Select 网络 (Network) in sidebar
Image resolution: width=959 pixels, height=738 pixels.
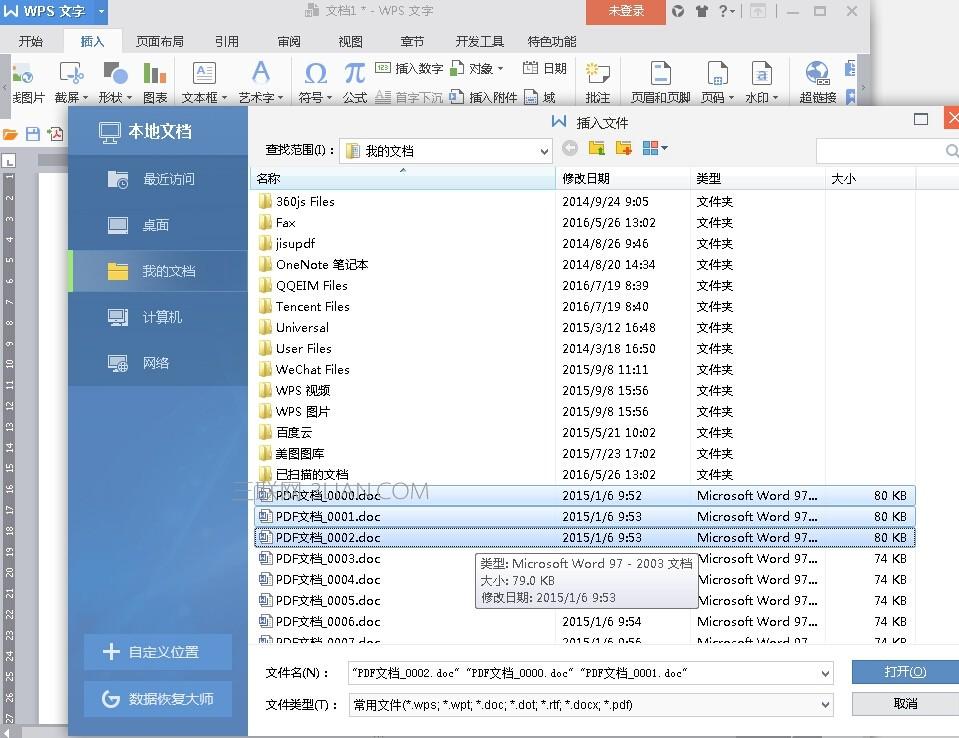[158, 363]
